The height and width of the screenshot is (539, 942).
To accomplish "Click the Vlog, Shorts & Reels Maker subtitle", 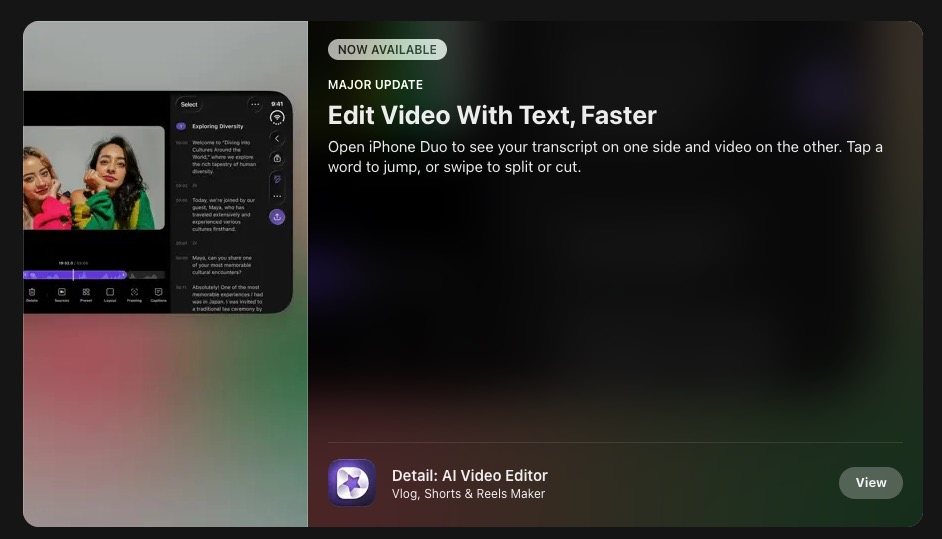I will [468, 494].
